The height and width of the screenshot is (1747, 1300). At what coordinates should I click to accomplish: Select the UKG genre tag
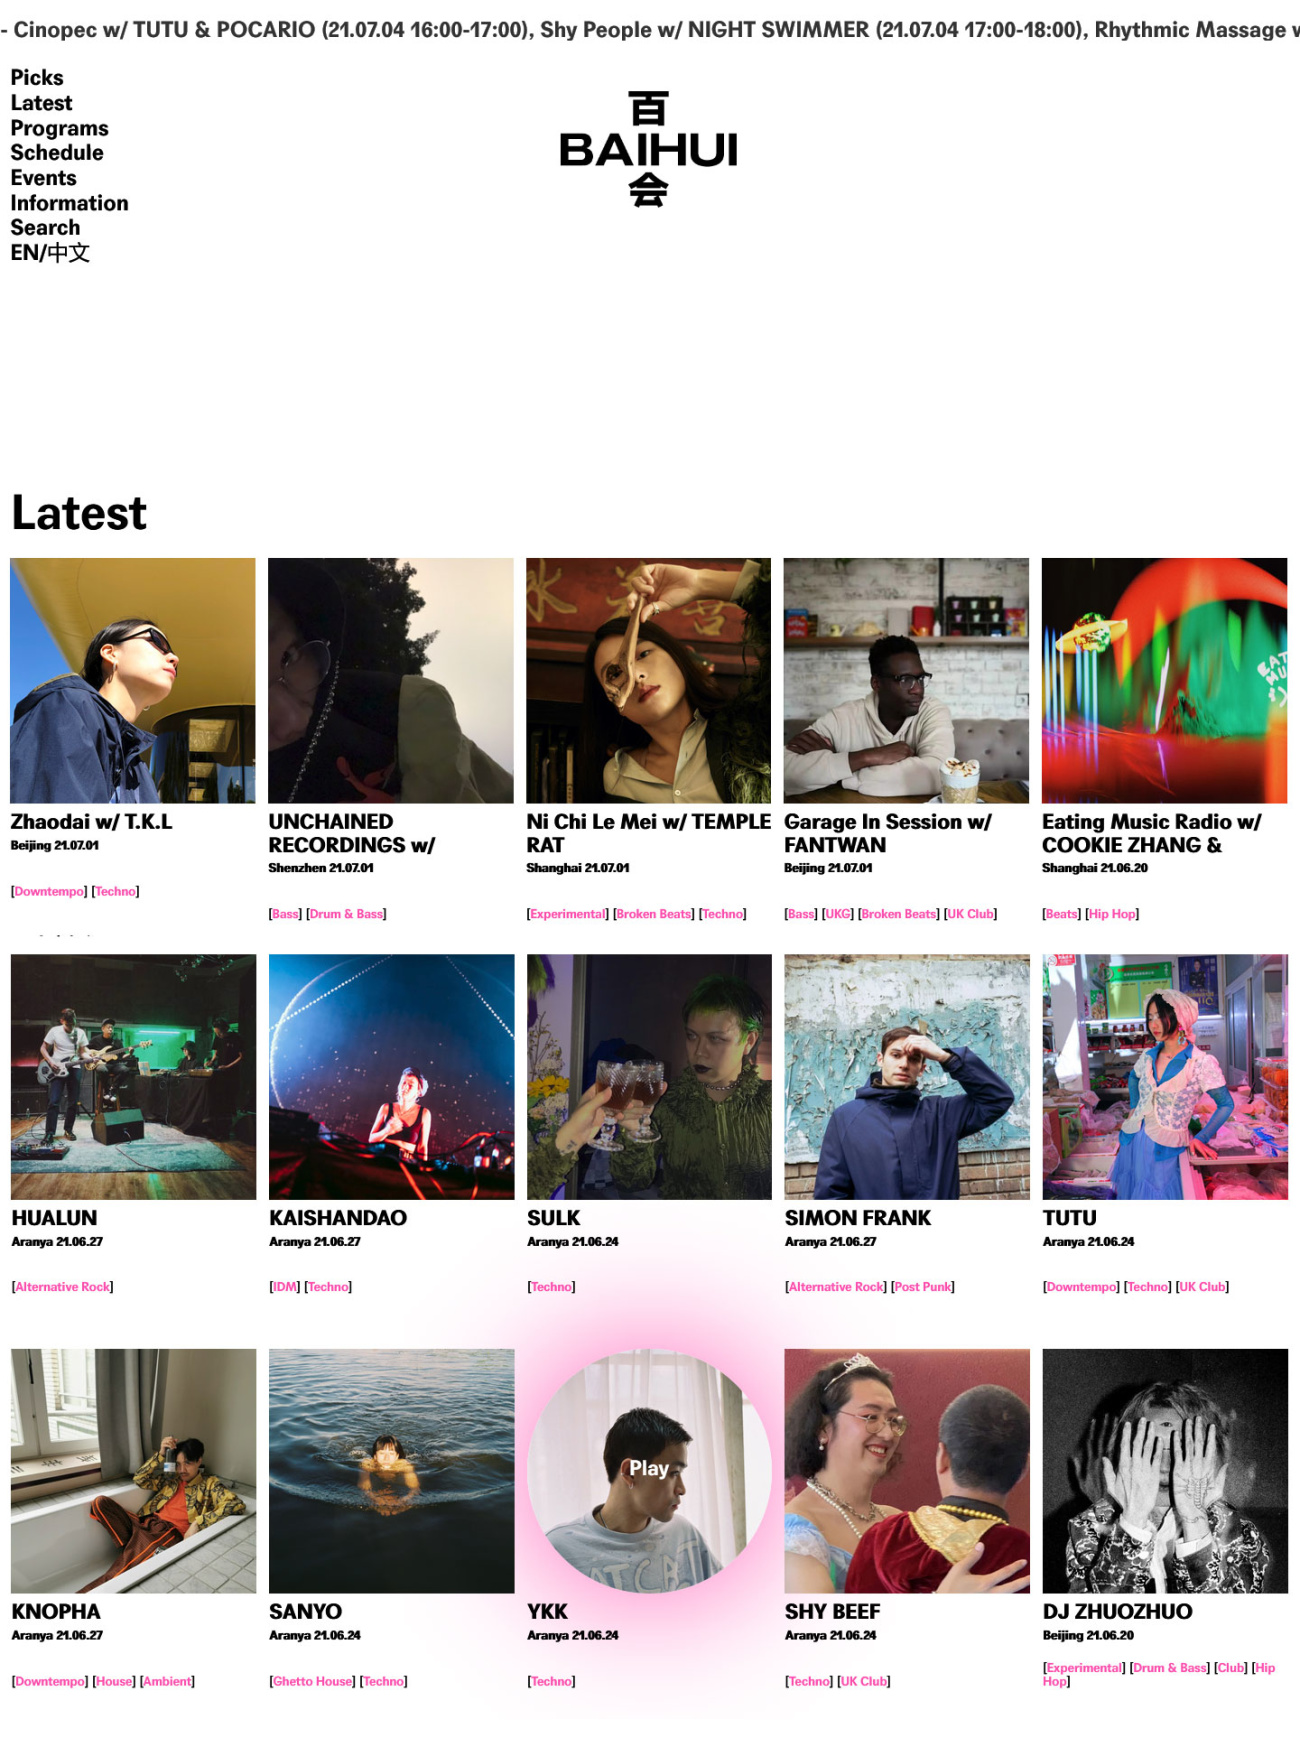(838, 914)
